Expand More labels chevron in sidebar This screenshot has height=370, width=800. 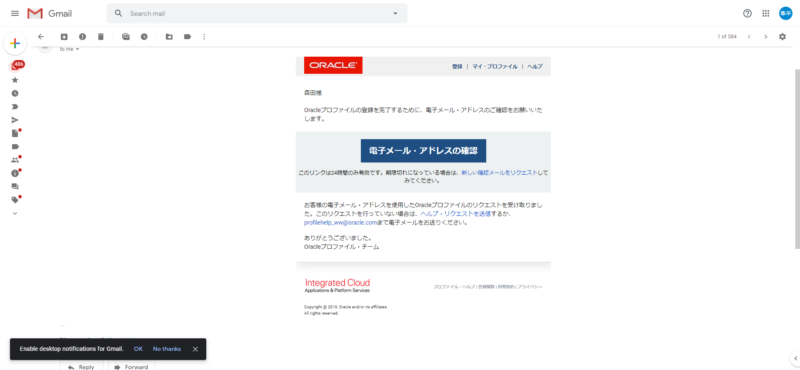point(15,213)
